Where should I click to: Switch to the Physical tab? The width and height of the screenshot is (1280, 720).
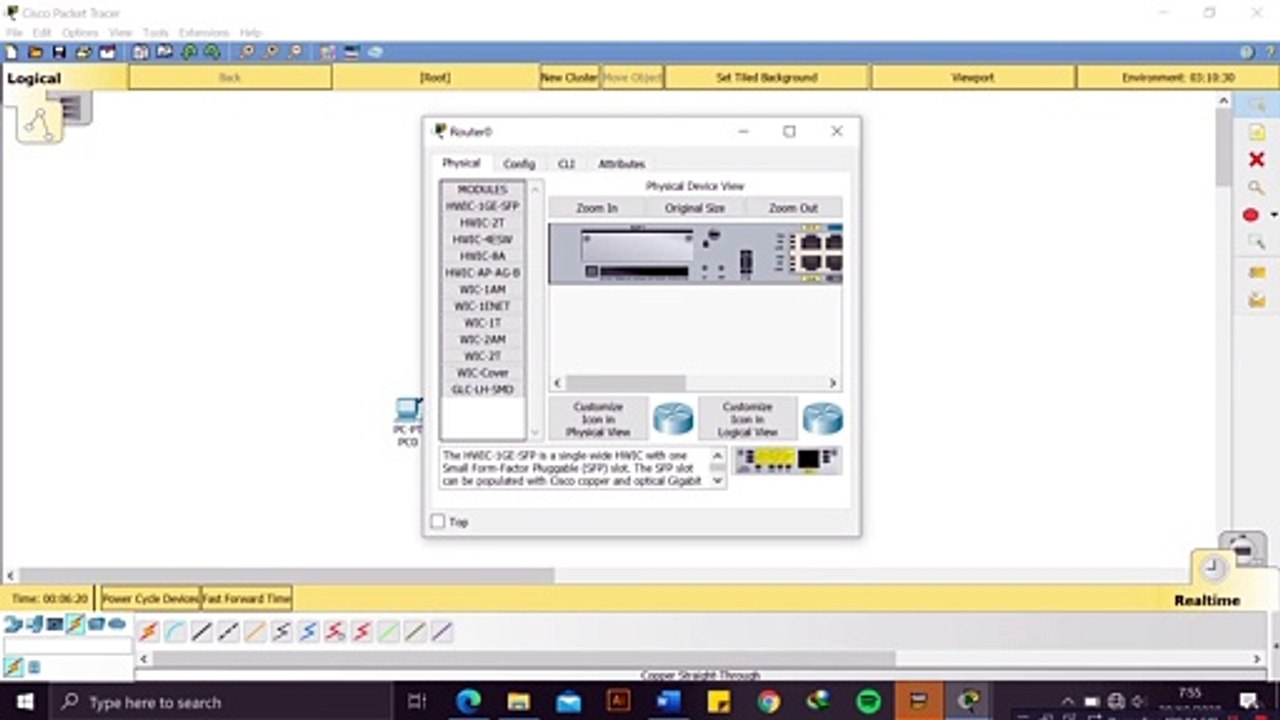pyautogui.click(x=461, y=163)
